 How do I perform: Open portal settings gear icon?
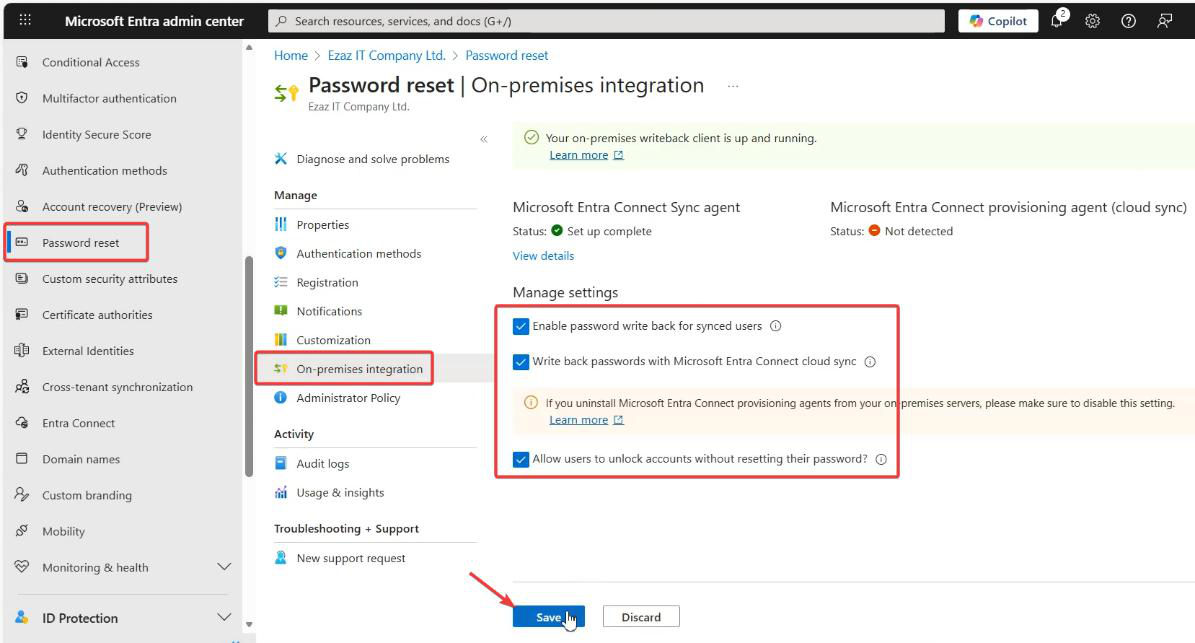1092,21
